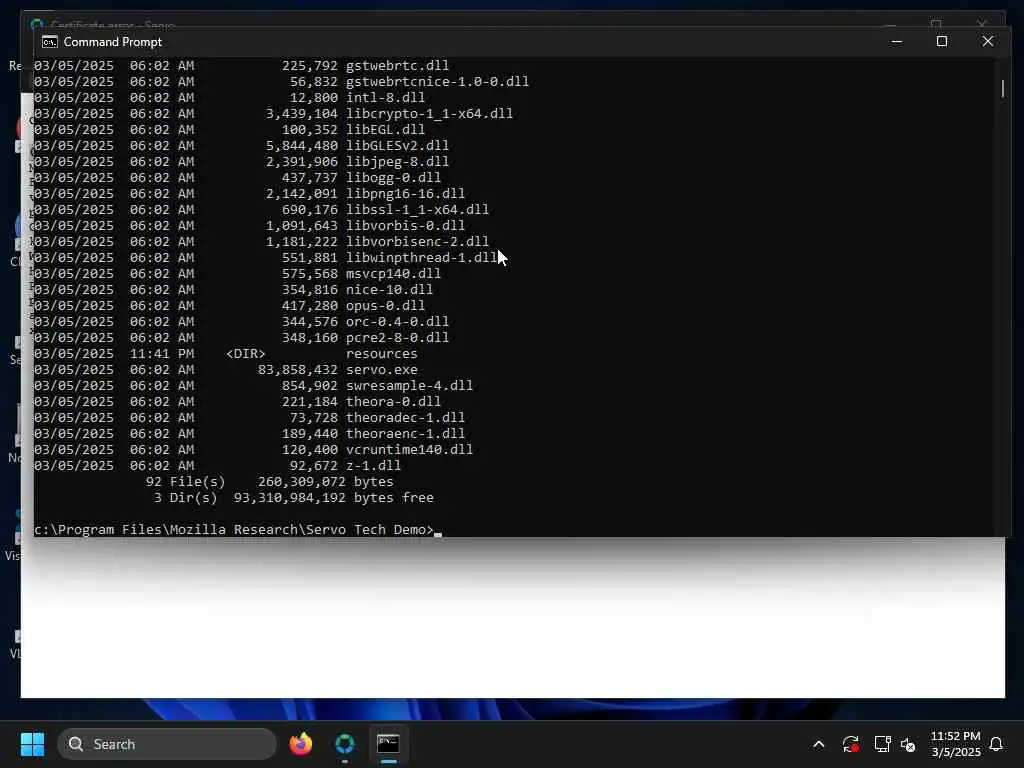The width and height of the screenshot is (1024, 768).
Task: Click the servo.exe file name
Action: click(x=382, y=370)
